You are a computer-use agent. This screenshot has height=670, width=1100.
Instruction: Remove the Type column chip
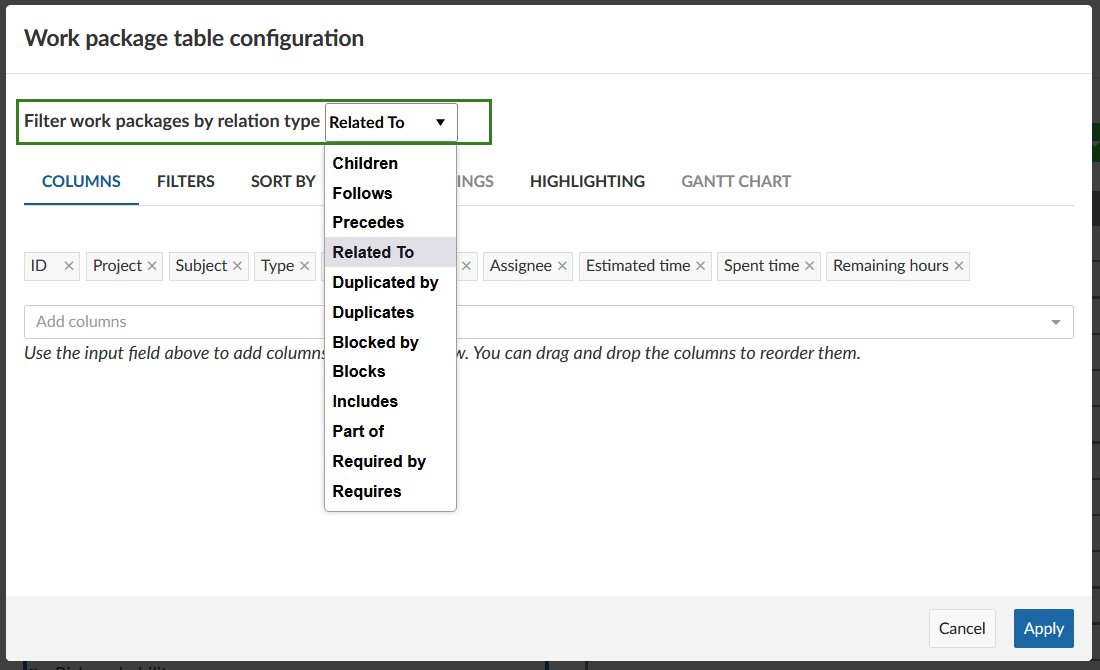click(304, 266)
